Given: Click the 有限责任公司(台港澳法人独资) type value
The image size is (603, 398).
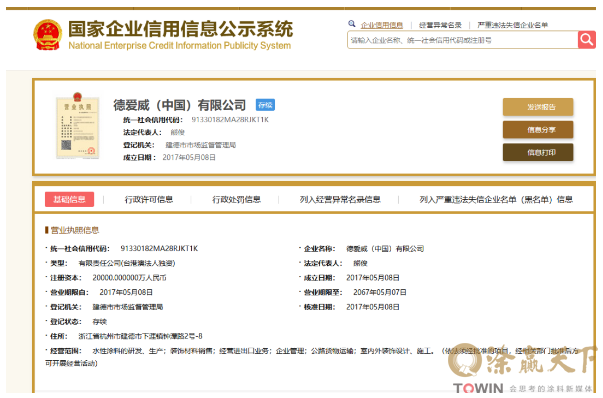Looking at the screenshot, I should coord(127,263).
